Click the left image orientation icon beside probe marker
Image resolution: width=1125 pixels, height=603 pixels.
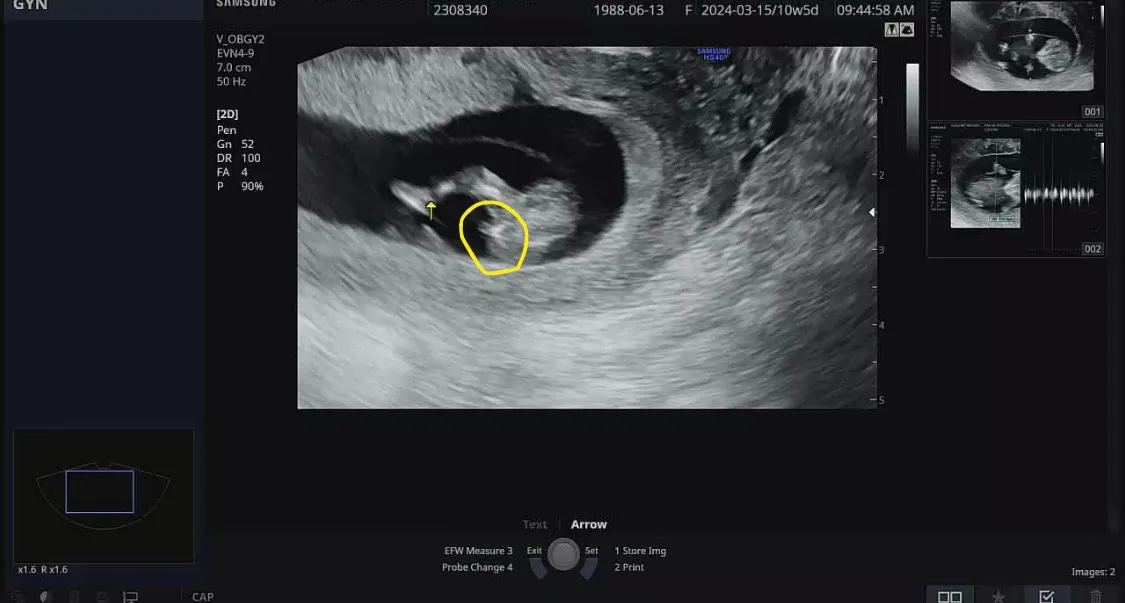click(x=893, y=29)
